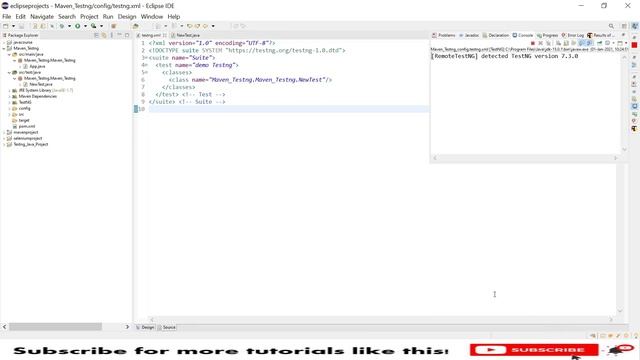The width and height of the screenshot is (640, 360).
Task: Open the Run menu
Action: (x=108, y=17)
